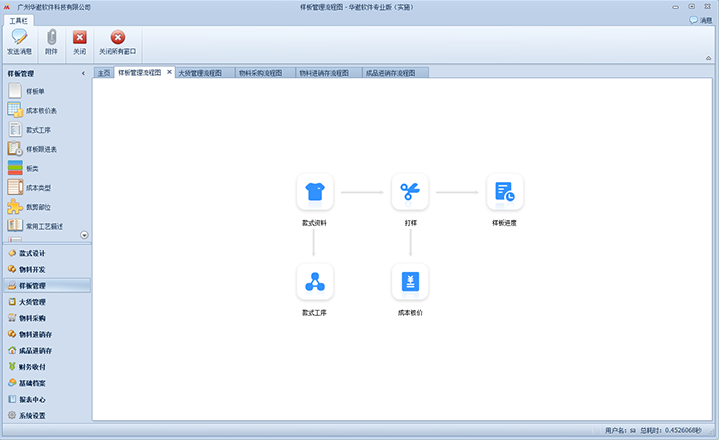Viewport: 719px width, 441px height.
Task: Select 财务收付 module in navigation
Action: click(x=47, y=367)
